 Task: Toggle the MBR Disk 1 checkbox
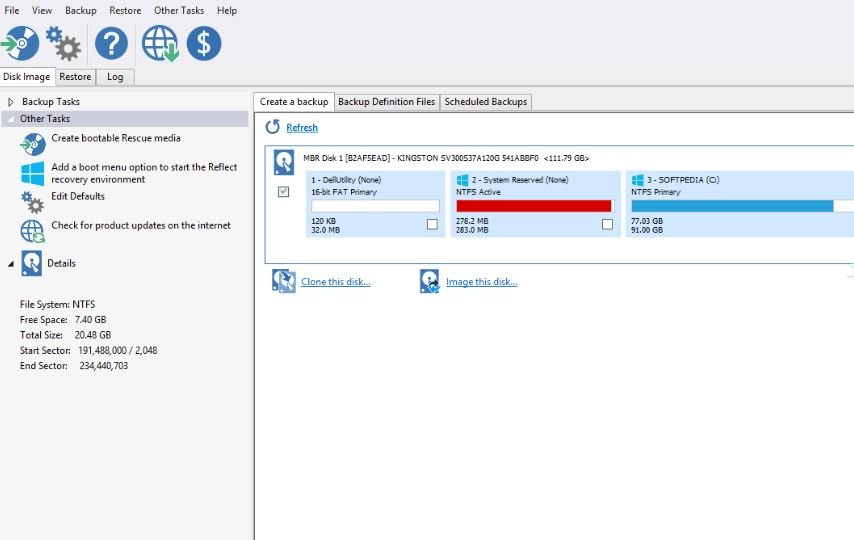(x=283, y=191)
